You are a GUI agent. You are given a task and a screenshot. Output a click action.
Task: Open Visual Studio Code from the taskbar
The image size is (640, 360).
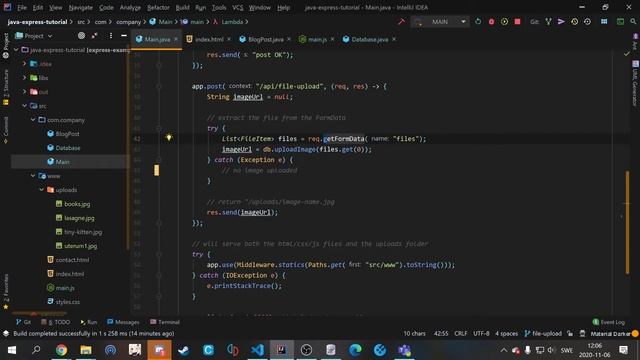click(x=257, y=350)
